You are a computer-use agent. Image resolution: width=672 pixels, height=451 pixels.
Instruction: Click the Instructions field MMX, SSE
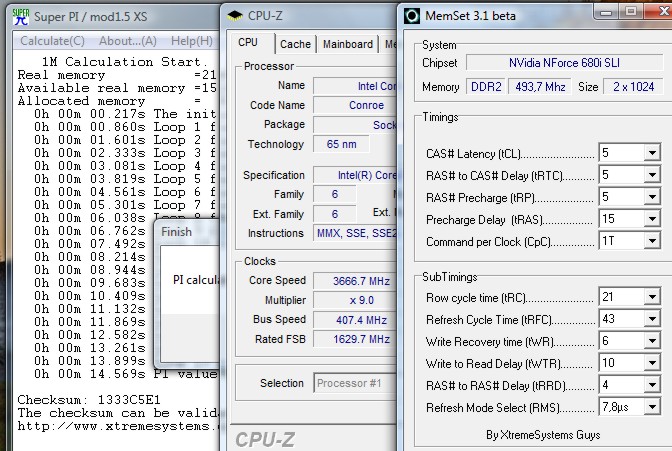tap(355, 233)
